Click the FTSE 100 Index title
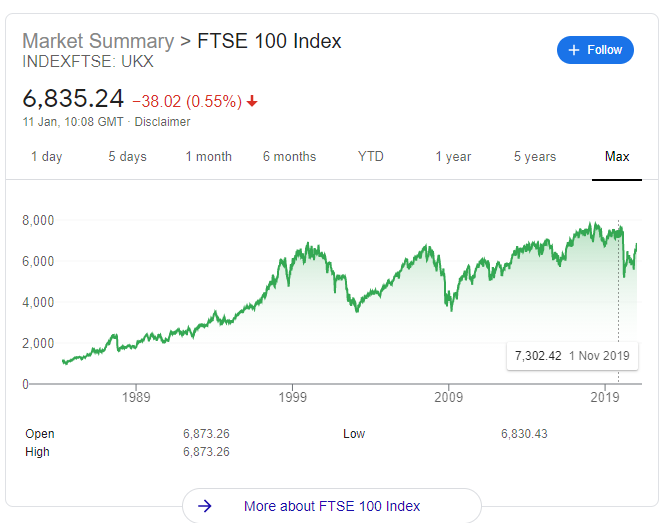This screenshot has width=666, height=523. (269, 41)
